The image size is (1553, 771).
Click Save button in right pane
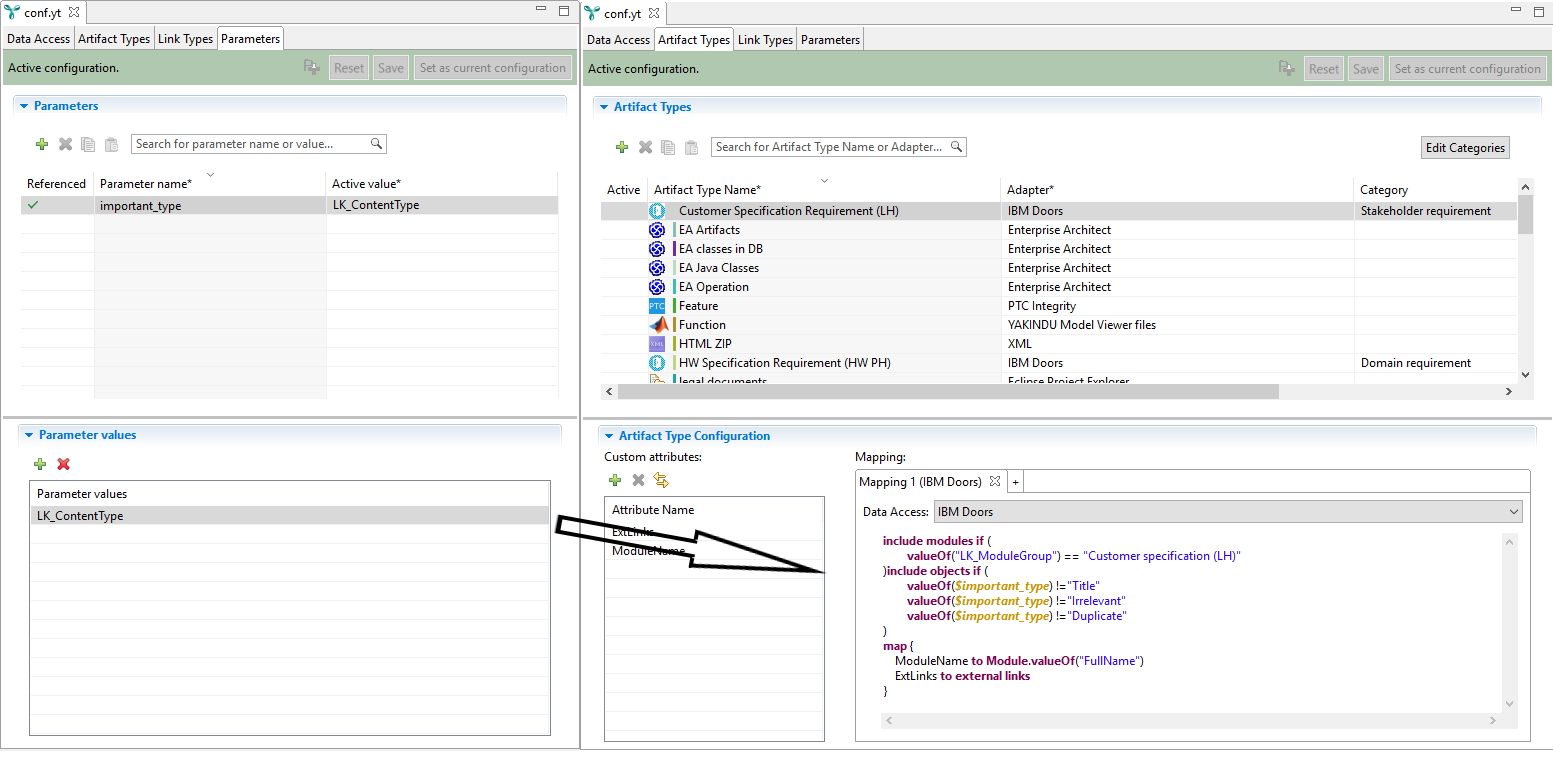click(1365, 69)
